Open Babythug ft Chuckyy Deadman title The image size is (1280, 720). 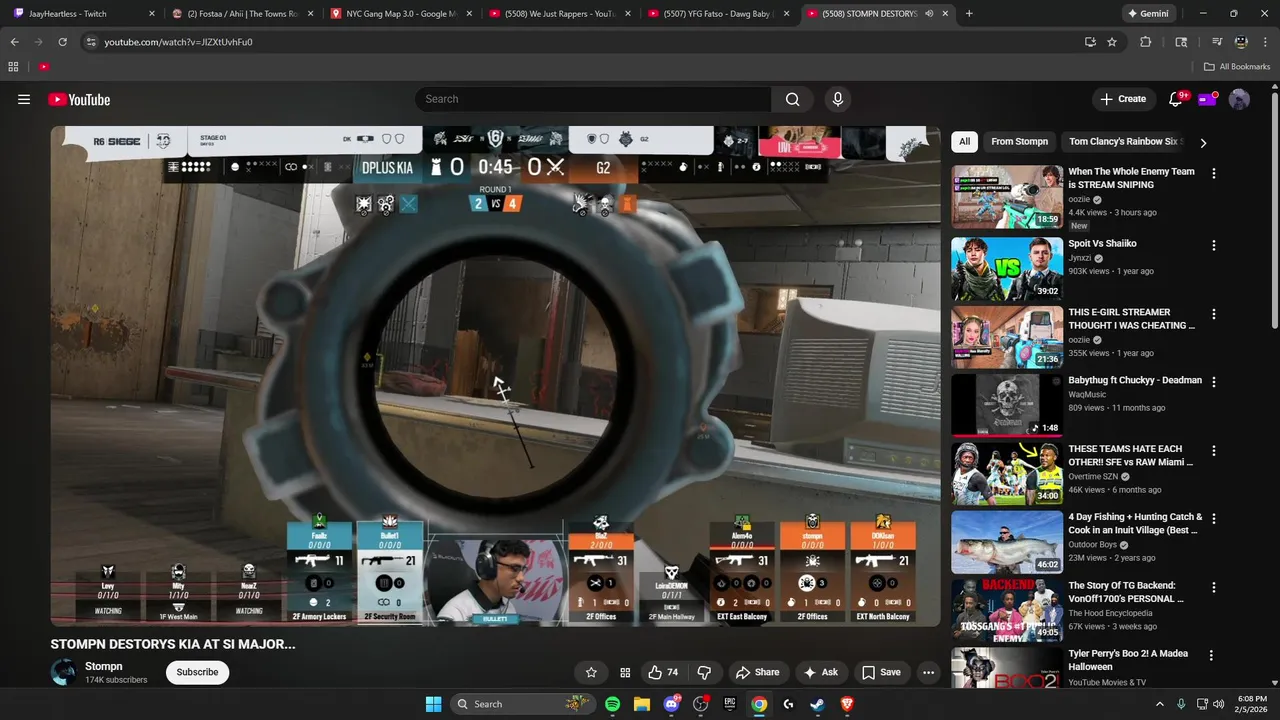(x=1135, y=380)
